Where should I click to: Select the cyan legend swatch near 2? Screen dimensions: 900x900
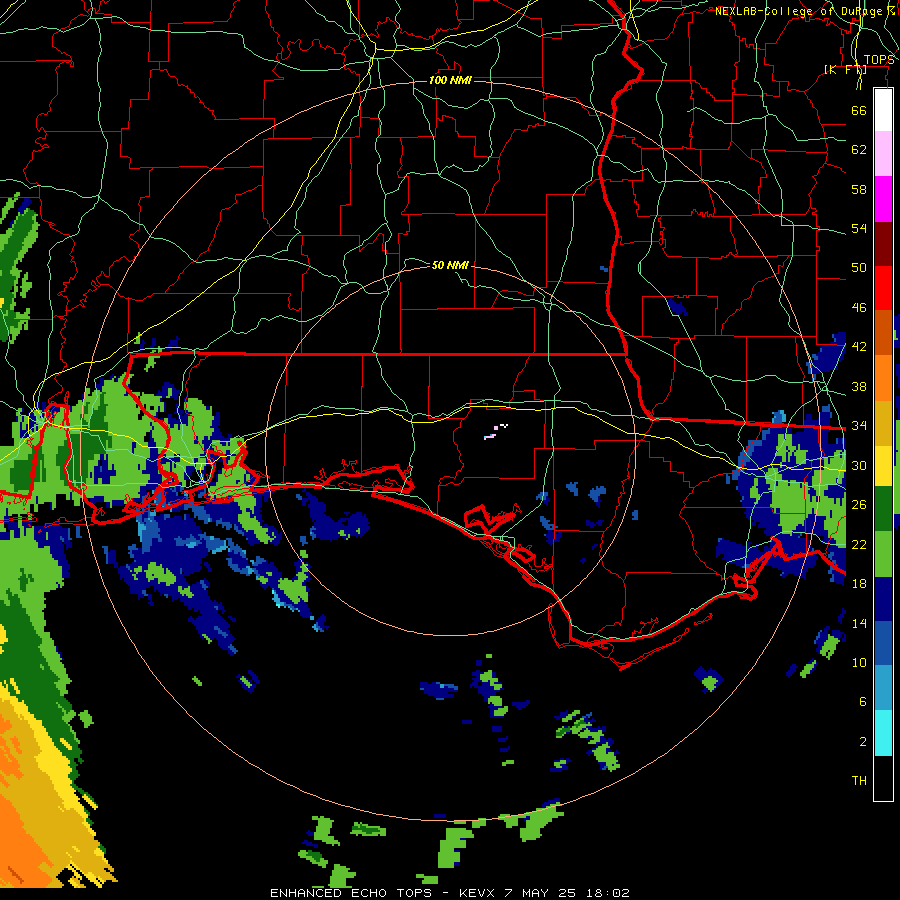click(883, 733)
